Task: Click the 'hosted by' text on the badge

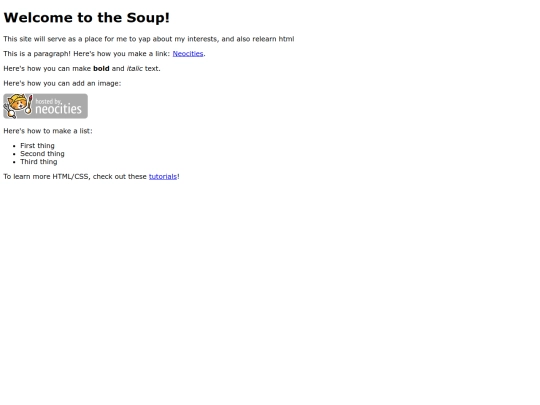Action: coord(48,101)
